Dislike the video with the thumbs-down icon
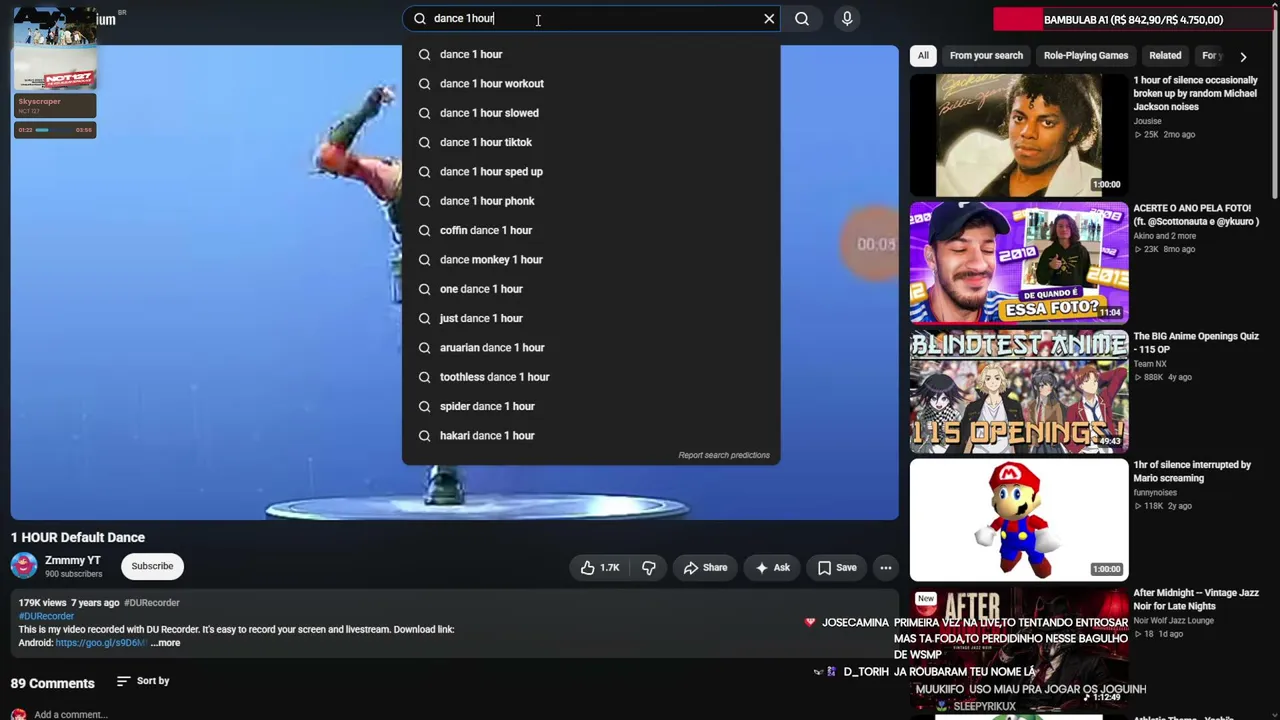Image resolution: width=1280 pixels, height=720 pixels. point(649,568)
